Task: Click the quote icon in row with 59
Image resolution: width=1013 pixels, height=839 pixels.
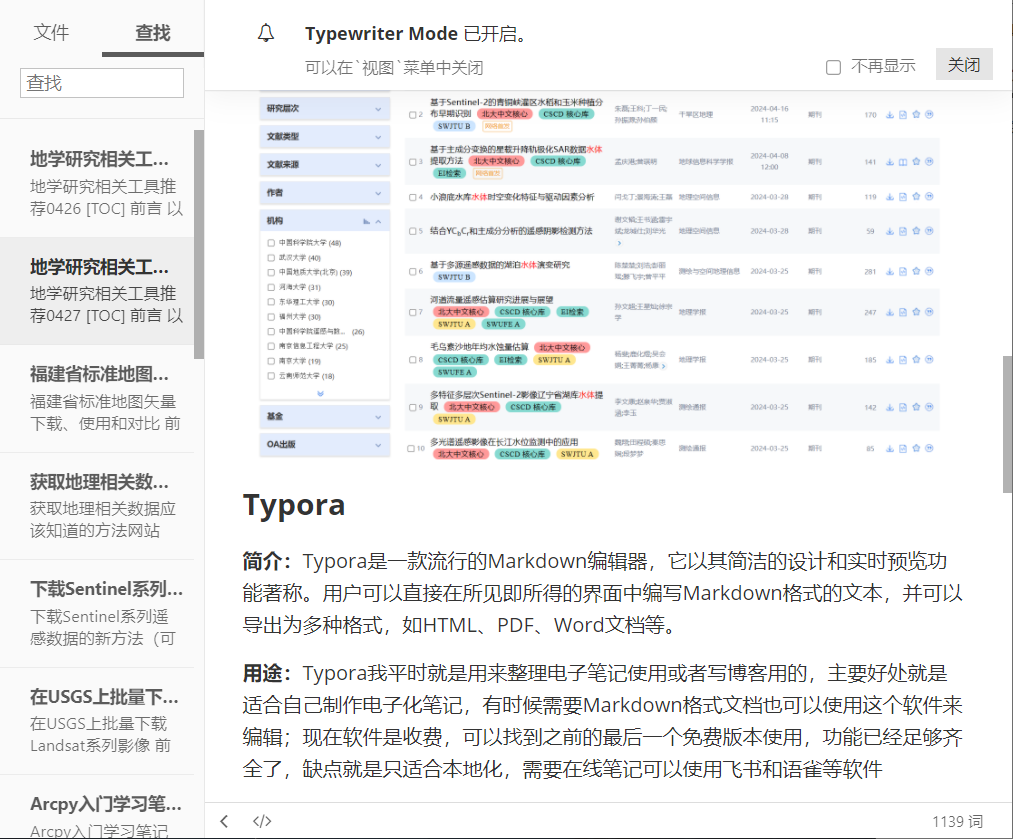Action: 929,231
